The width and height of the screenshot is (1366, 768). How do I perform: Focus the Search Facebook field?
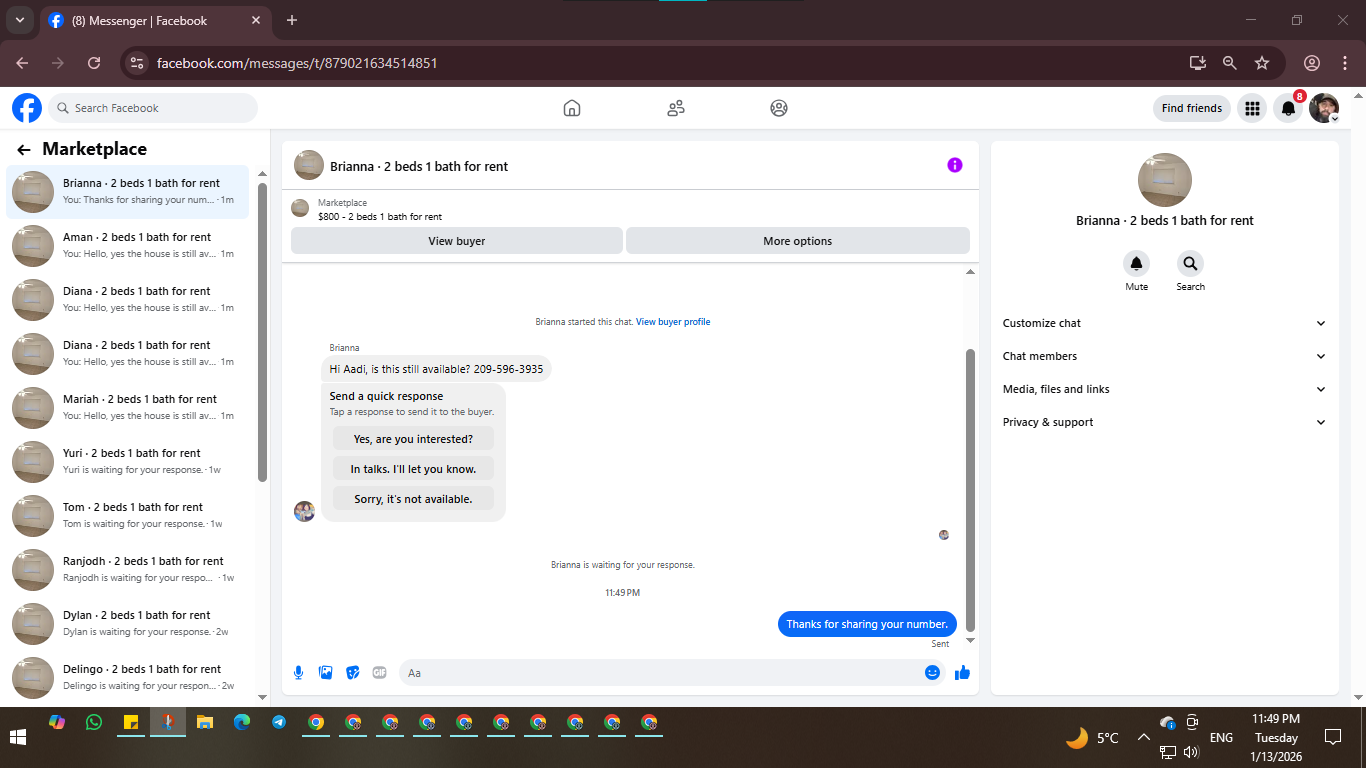[x=153, y=108]
